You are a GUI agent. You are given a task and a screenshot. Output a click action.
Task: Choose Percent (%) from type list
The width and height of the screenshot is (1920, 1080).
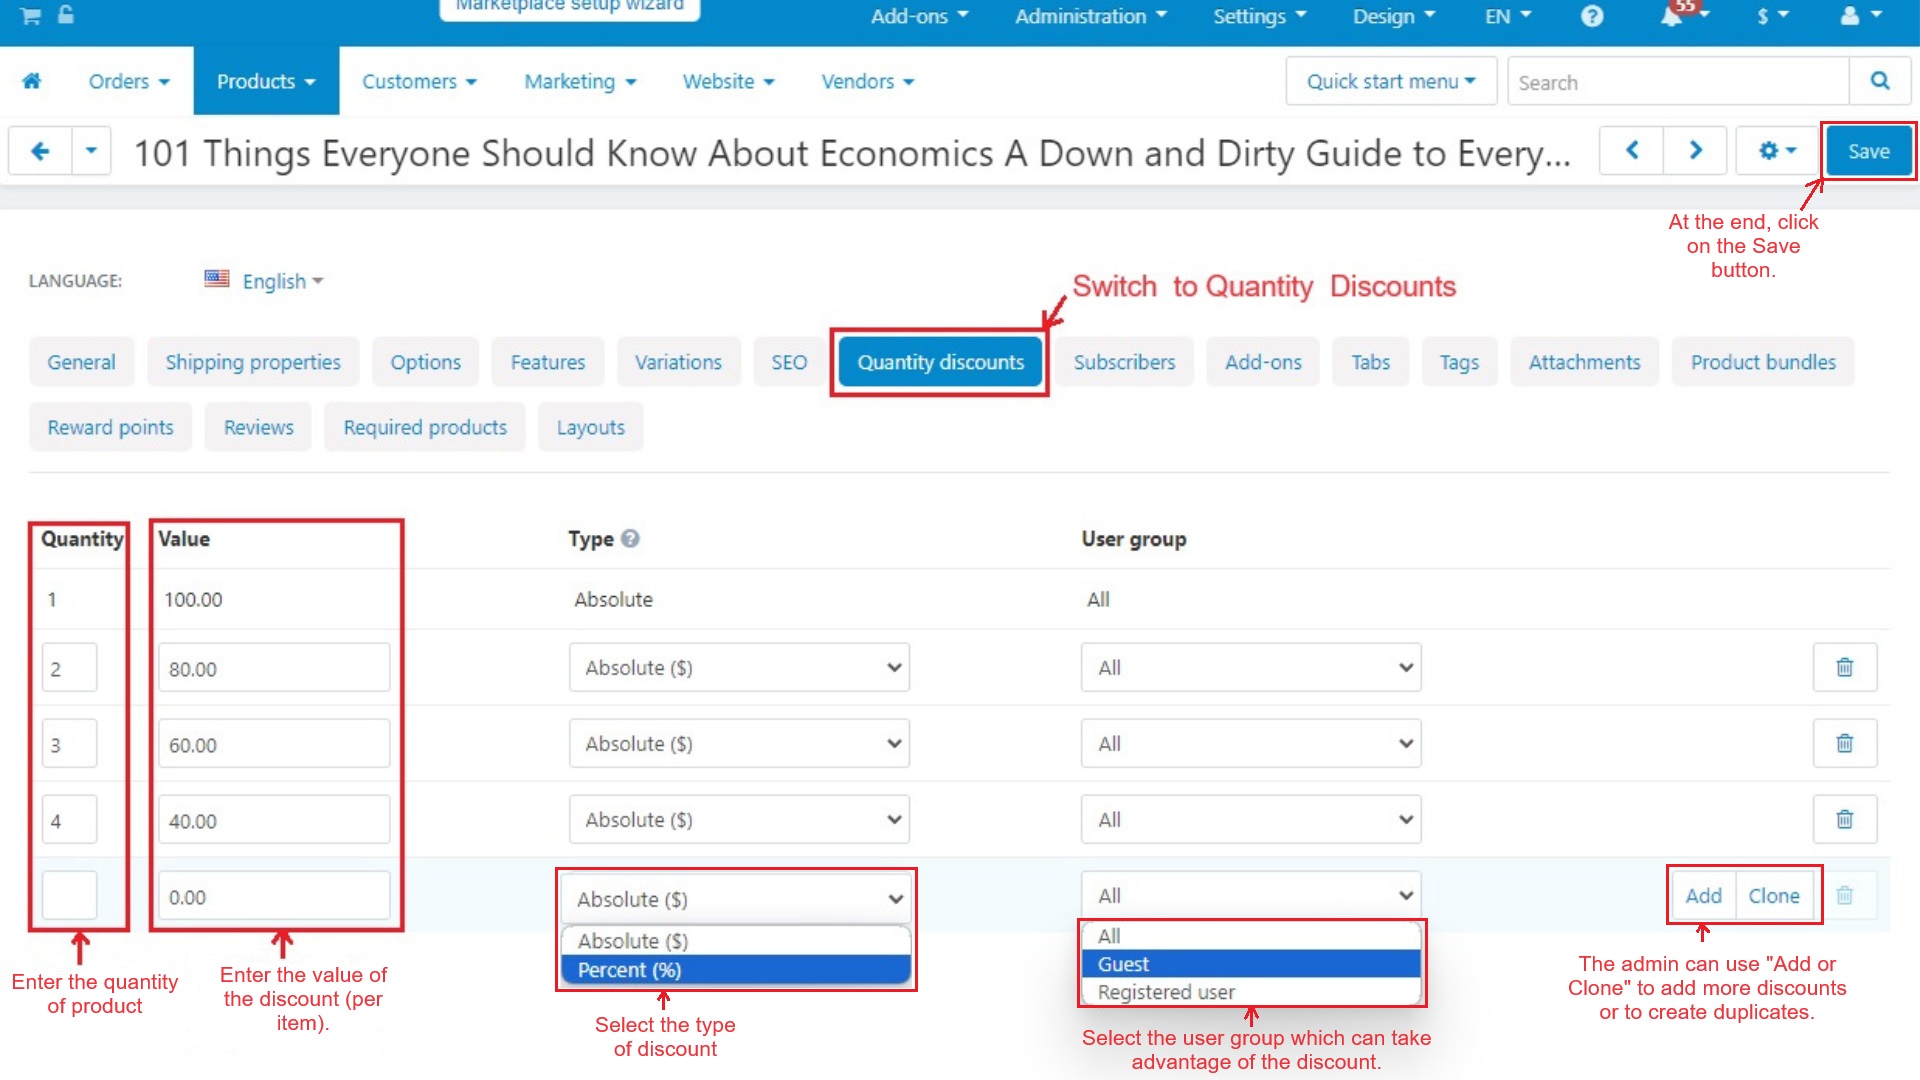tap(736, 970)
